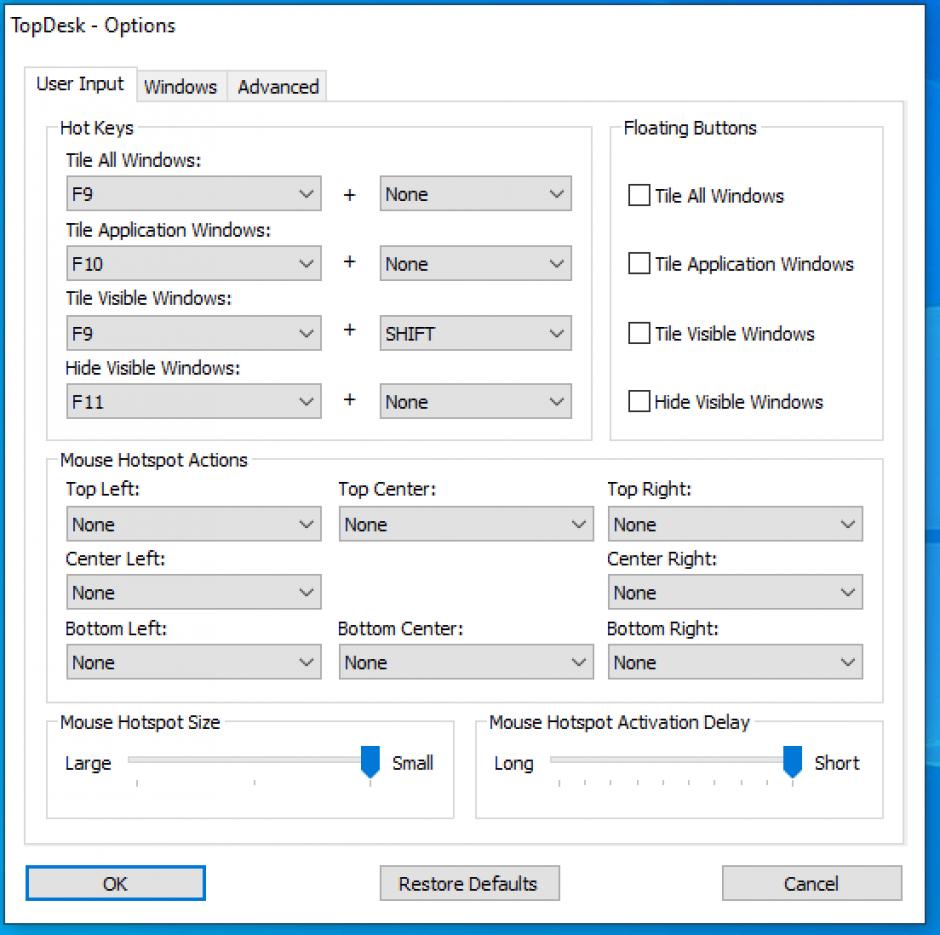This screenshot has height=935, width=940.
Task: Open the Top Left hotspot dropdown
Action: (194, 524)
